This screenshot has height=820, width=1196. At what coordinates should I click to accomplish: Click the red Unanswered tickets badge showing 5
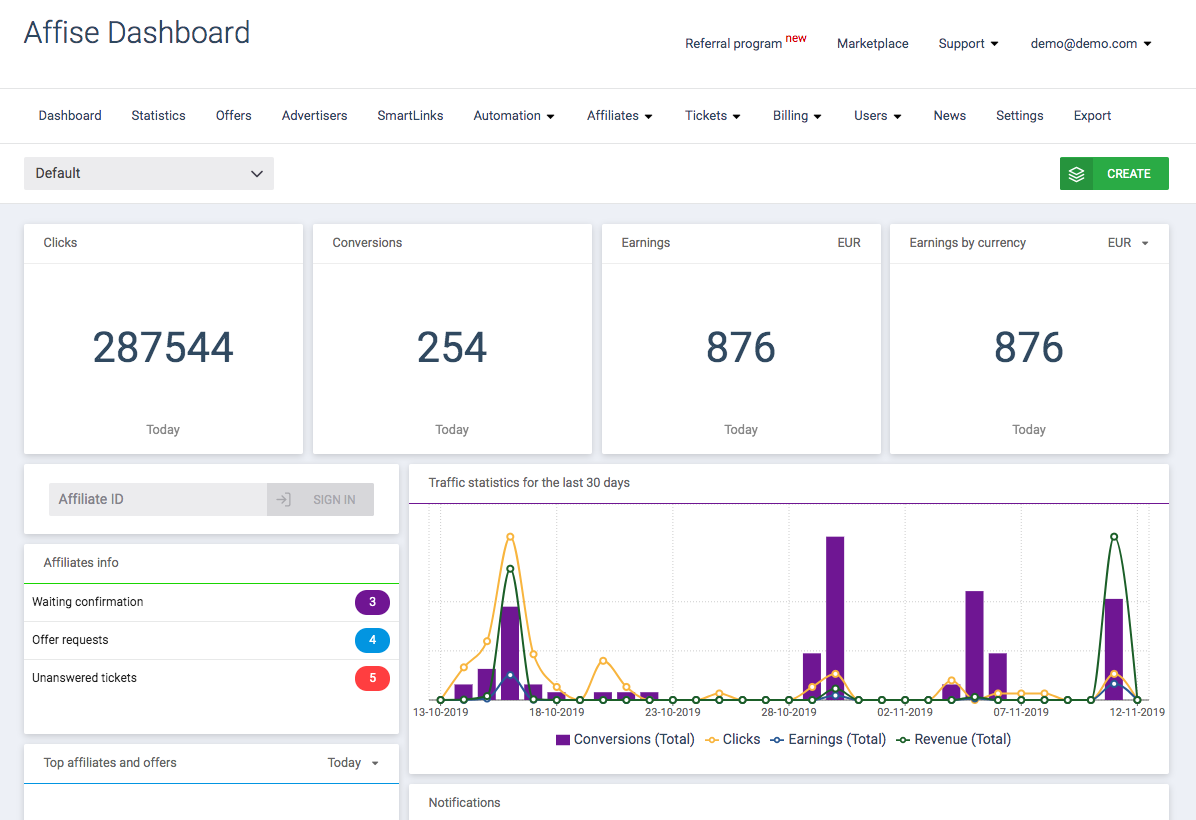(x=372, y=678)
